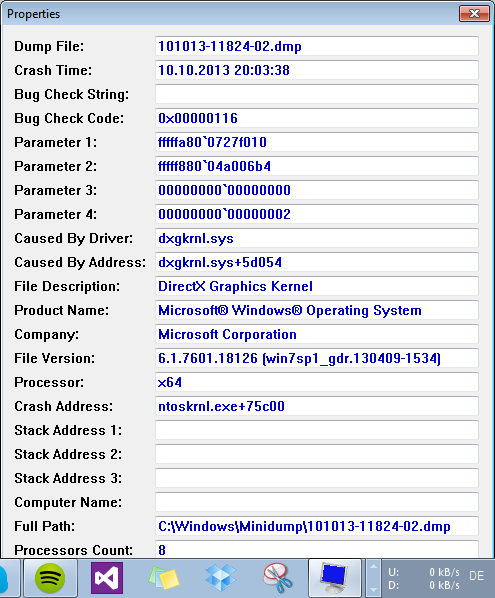The height and width of the screenshot is (598, 495).
Task: Click the empty Stack Address 2 field
Action: (317, 455)
